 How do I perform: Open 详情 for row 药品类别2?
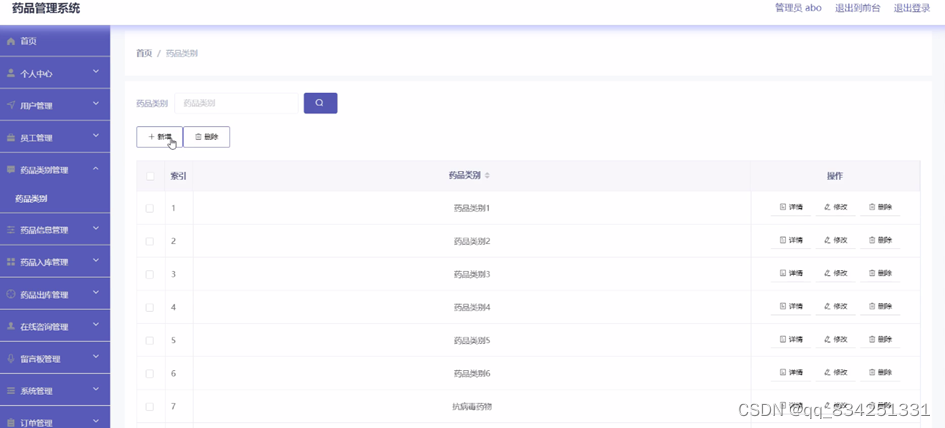point(791,240)
